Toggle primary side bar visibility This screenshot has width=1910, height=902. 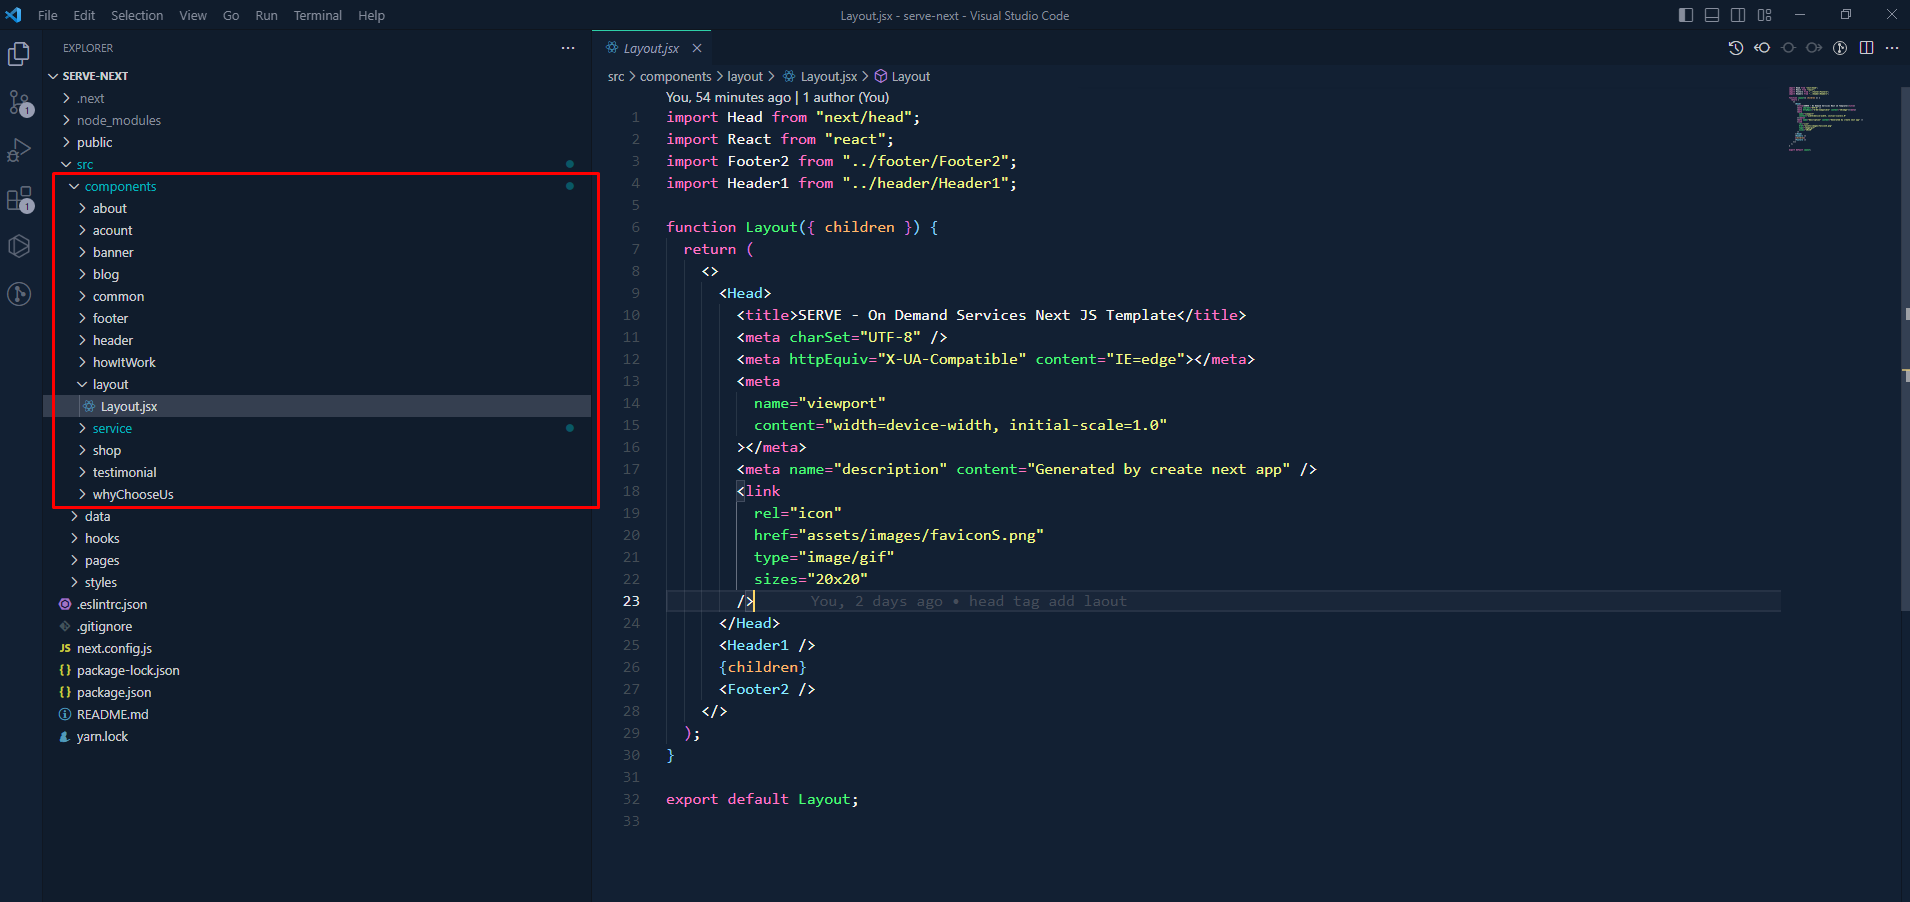(1686, 15)
